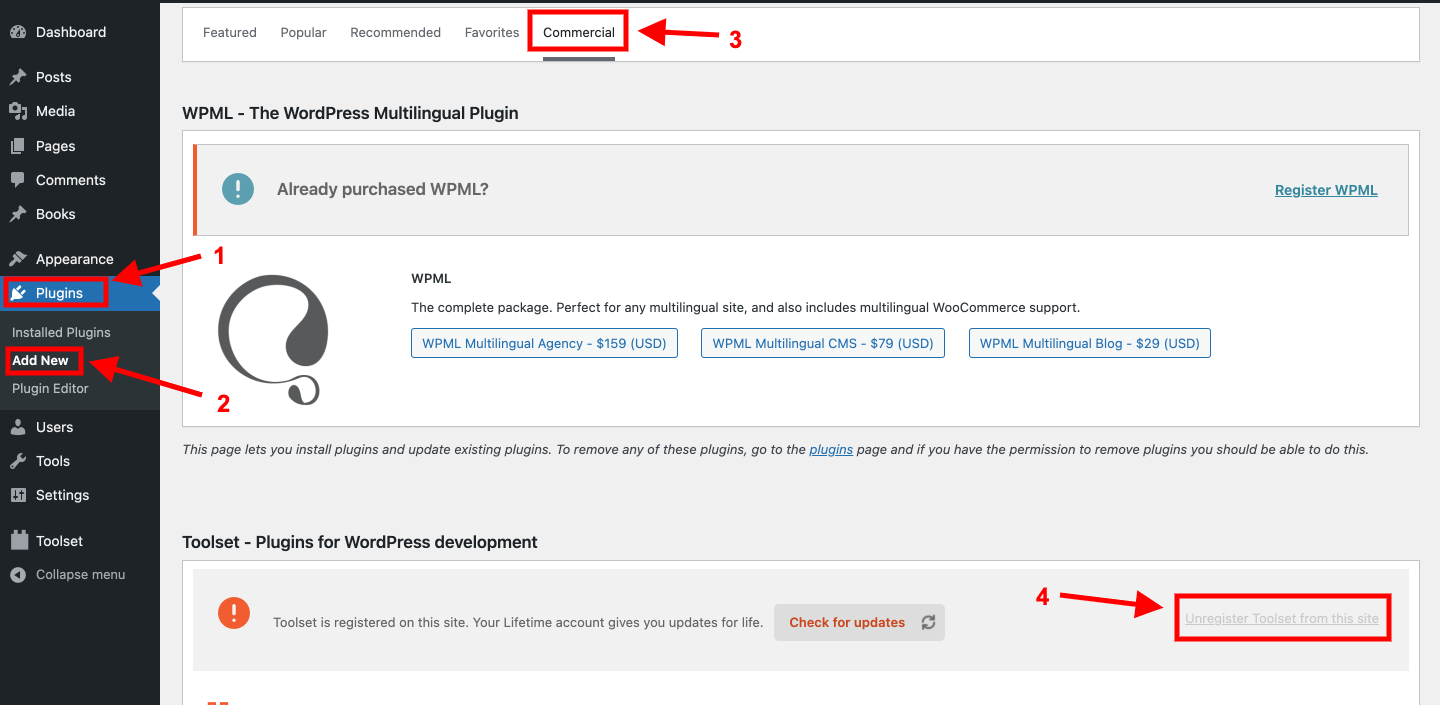Open the Comments menu label
Screen dimensions: 1440x705
[71, 180]
